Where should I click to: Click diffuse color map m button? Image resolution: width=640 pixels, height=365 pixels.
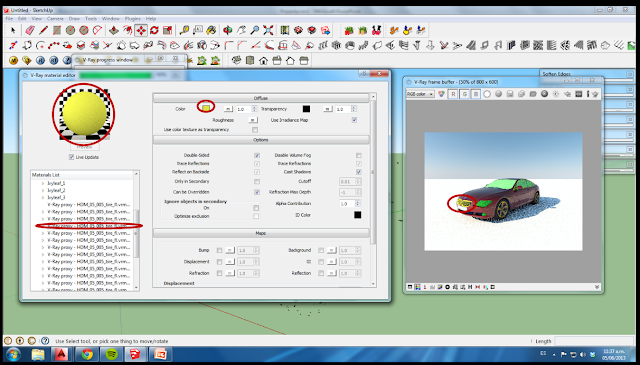(x=228, y=109)
